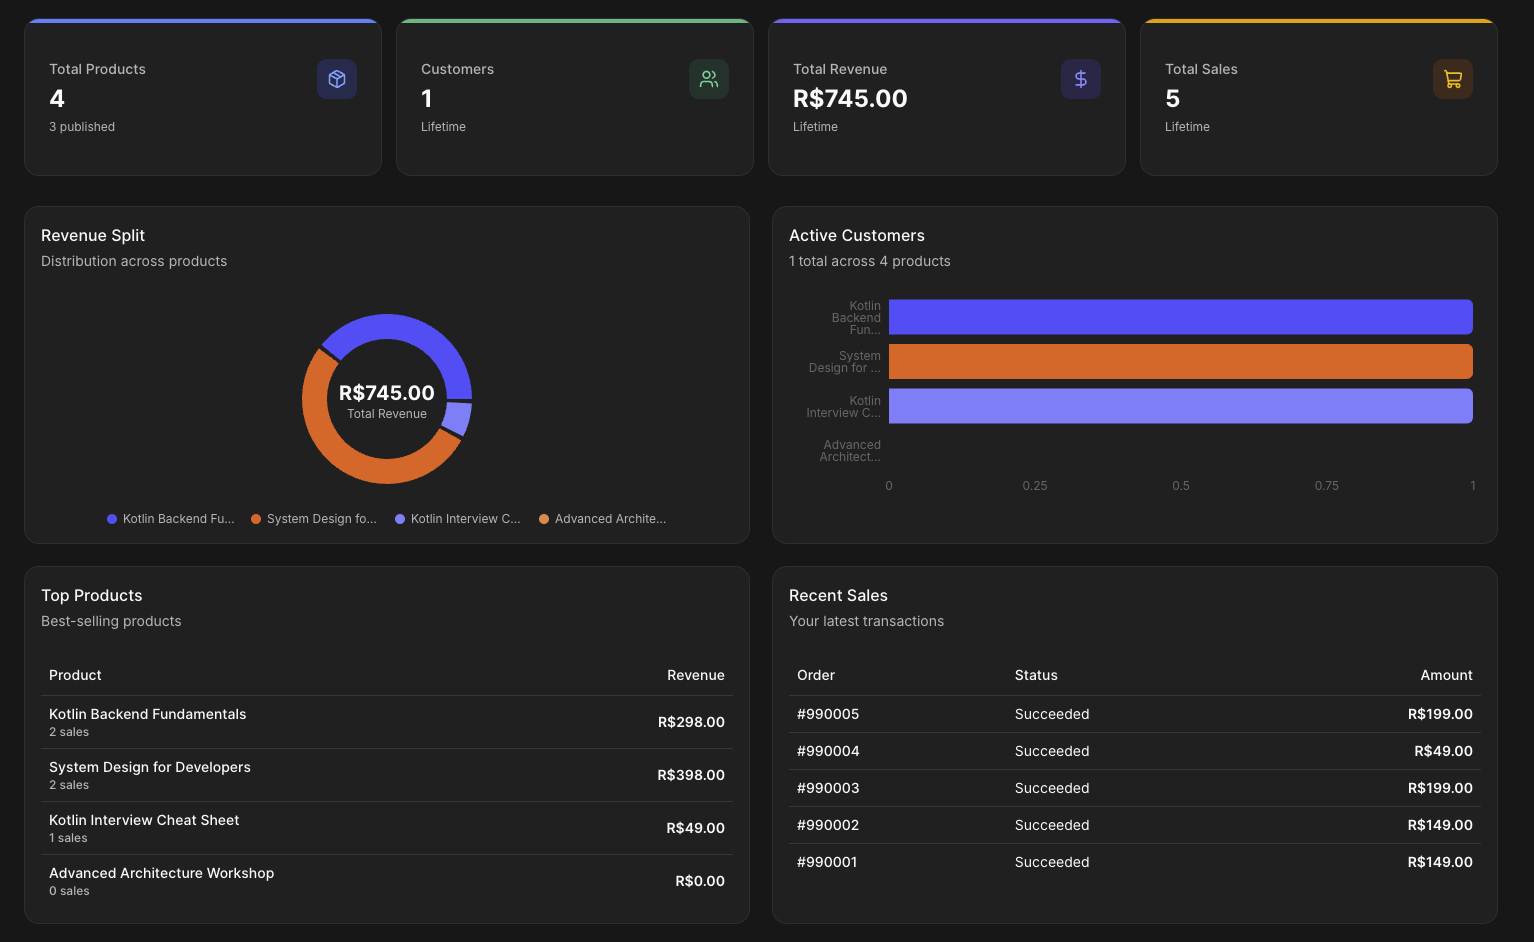This screenshot has height=942, width=1534.
Task: Open order #990004
Action: tap(828, 751)
